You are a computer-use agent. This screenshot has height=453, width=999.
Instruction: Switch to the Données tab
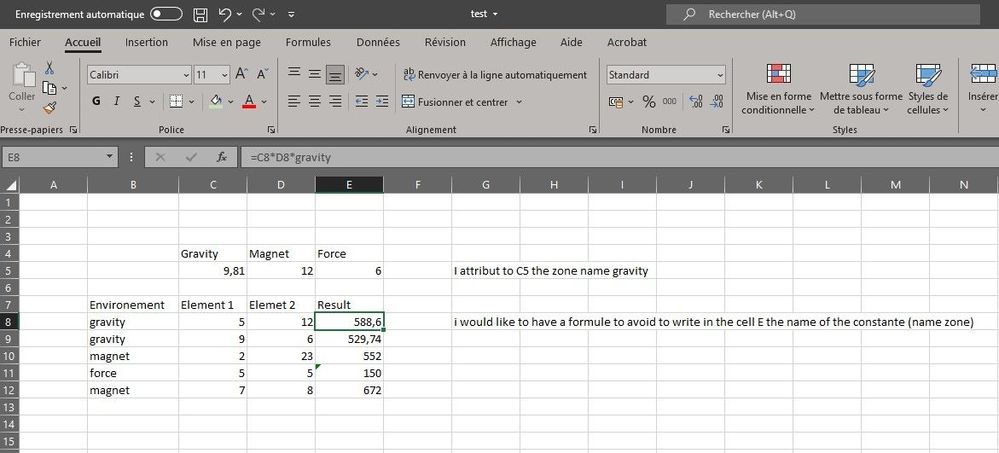(x=378, y=43)
